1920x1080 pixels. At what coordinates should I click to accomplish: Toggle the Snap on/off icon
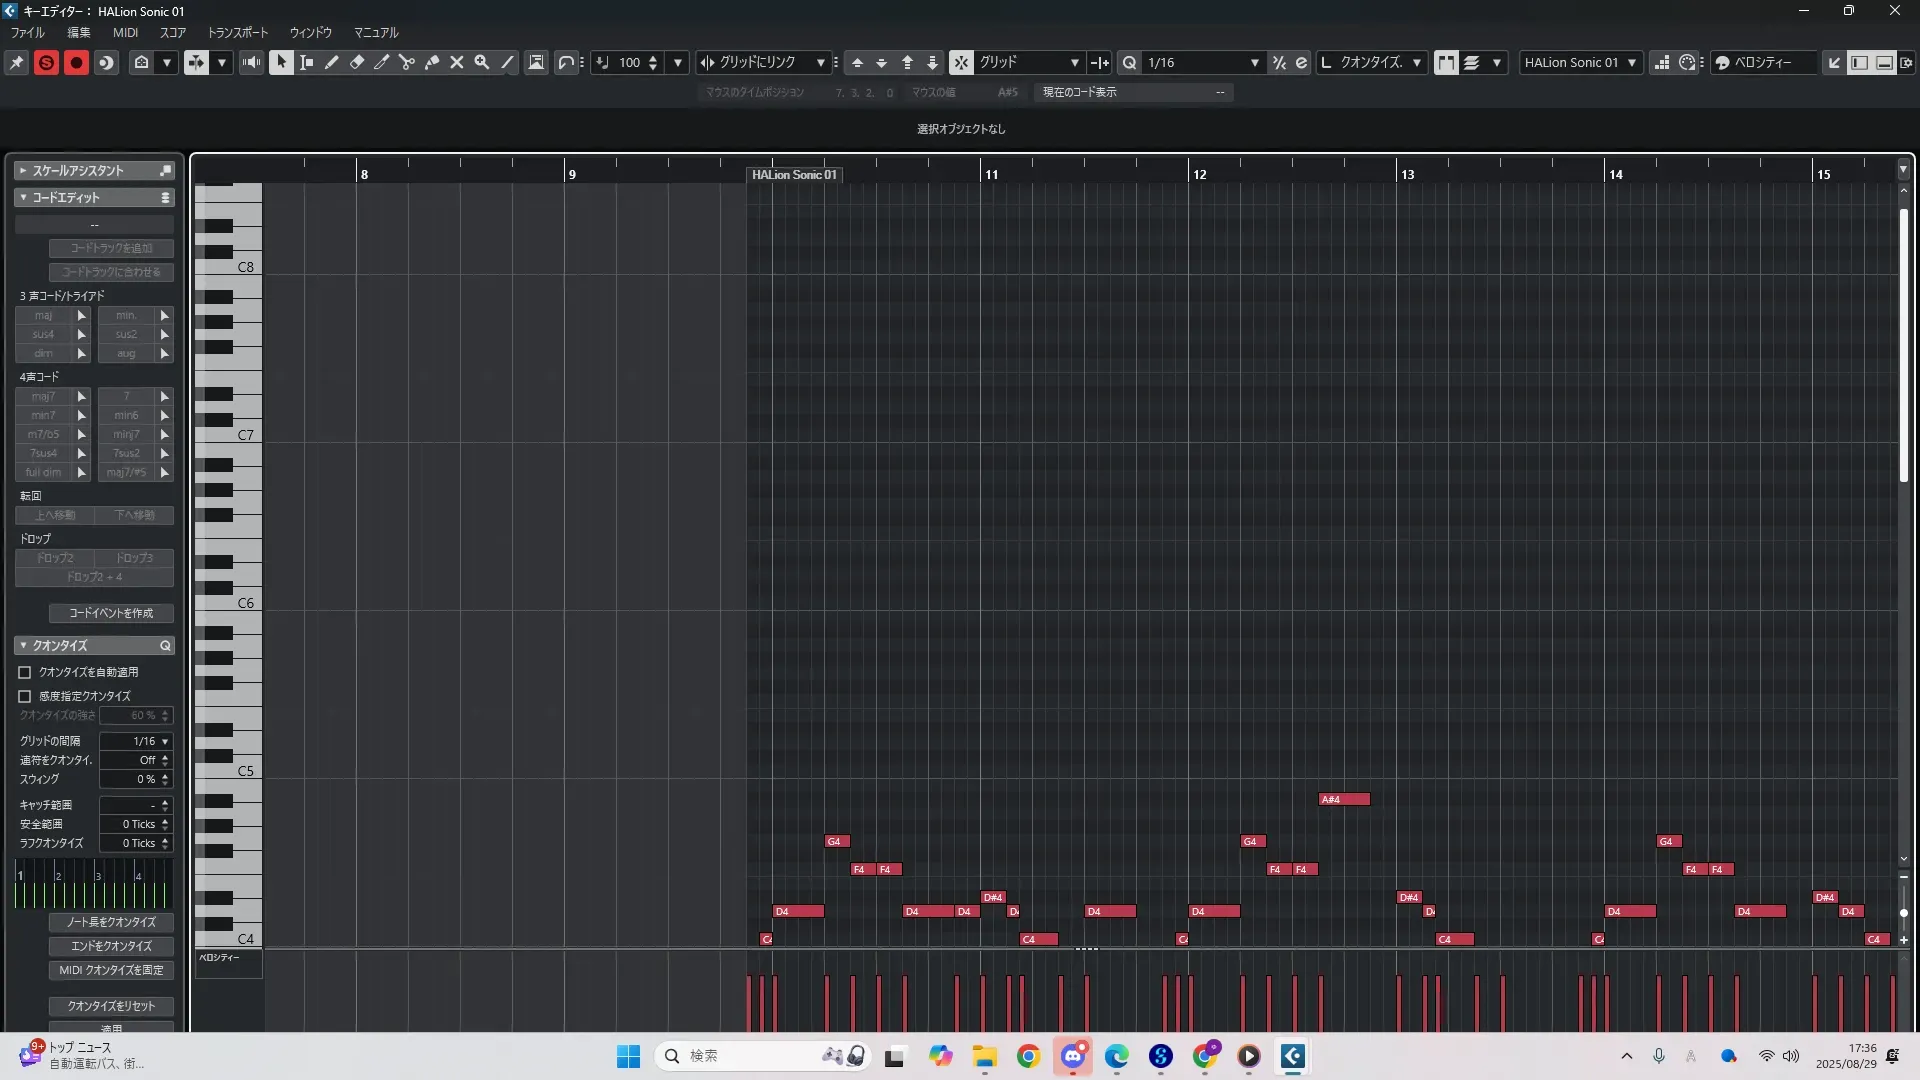960,62
